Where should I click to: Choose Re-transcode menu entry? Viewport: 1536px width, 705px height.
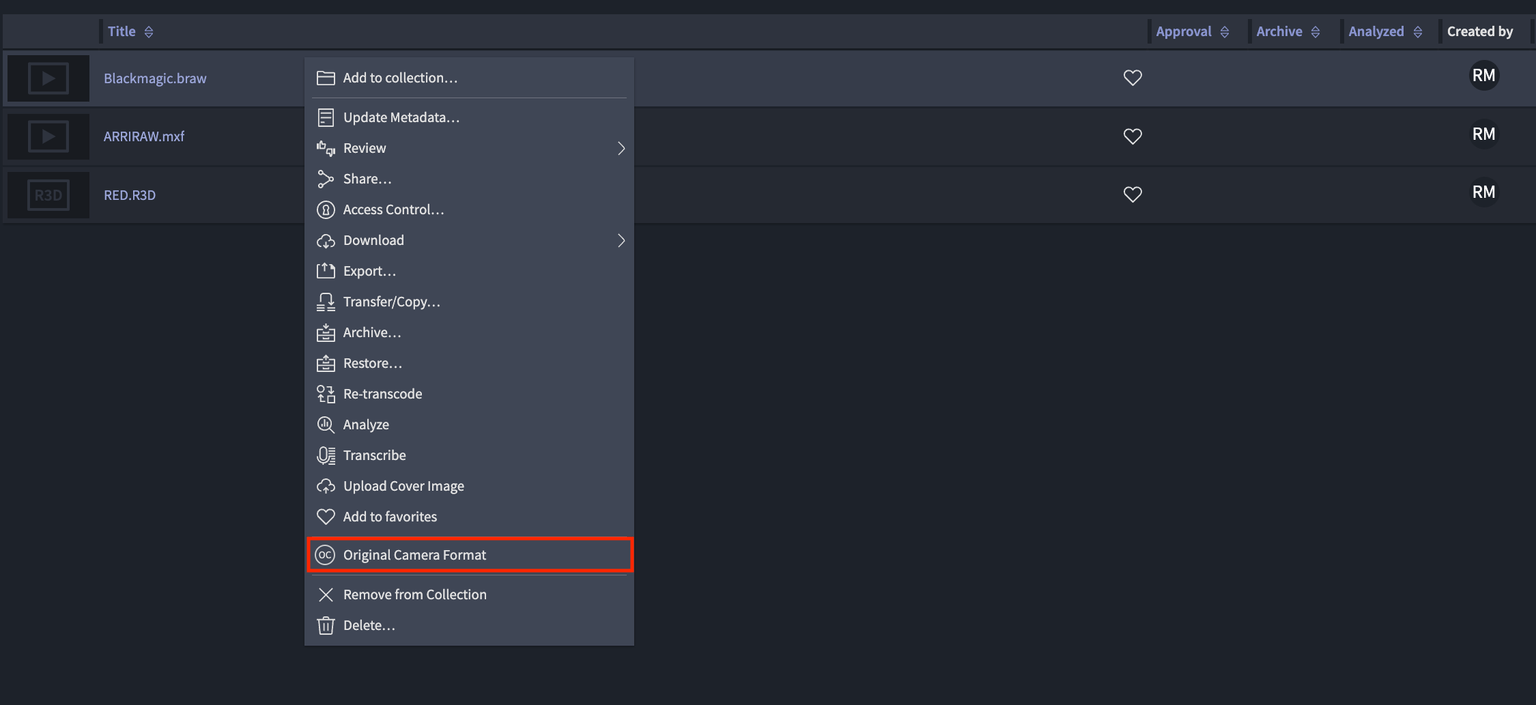469,394
